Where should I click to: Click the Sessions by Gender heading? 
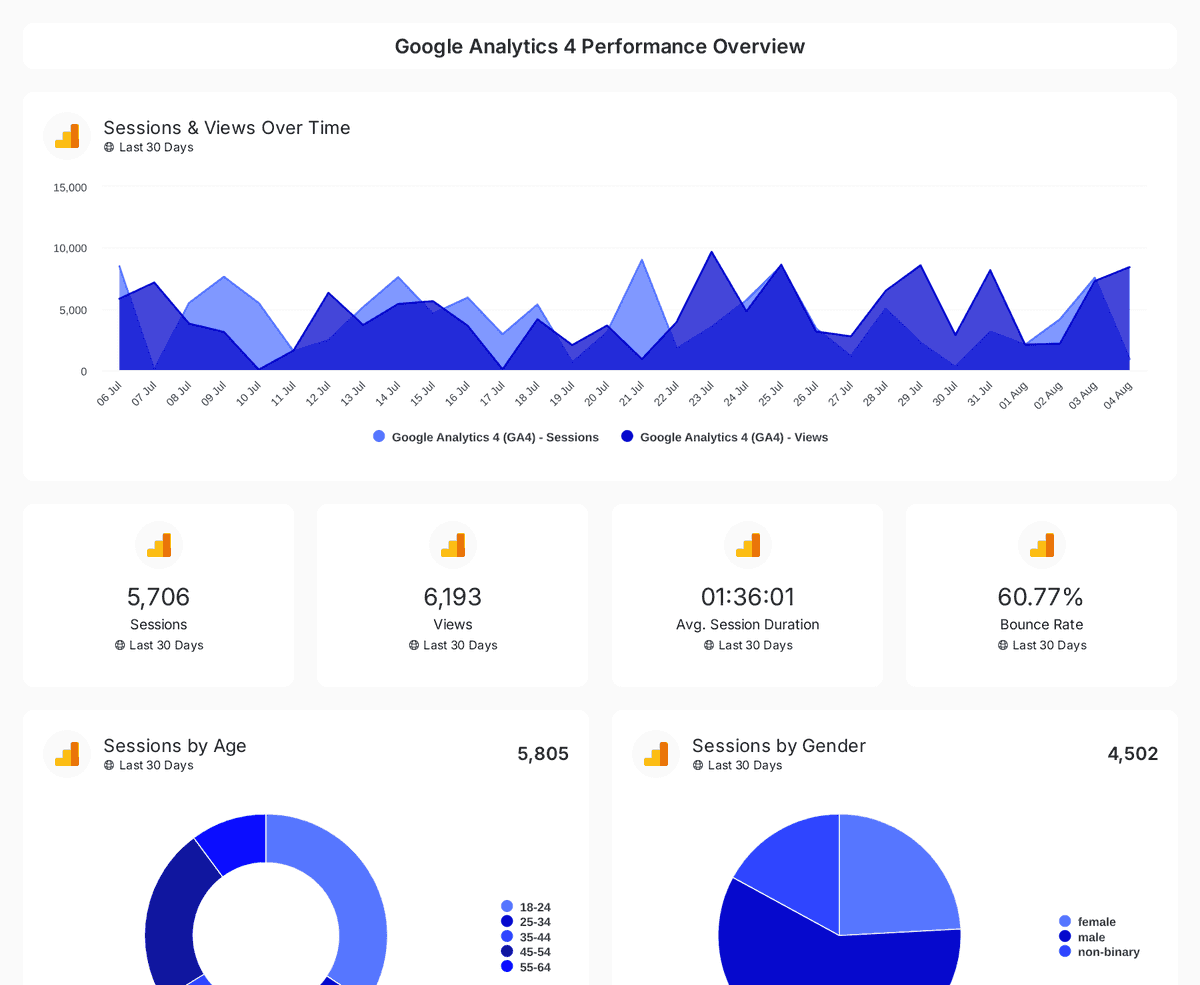tap(779, 746)
